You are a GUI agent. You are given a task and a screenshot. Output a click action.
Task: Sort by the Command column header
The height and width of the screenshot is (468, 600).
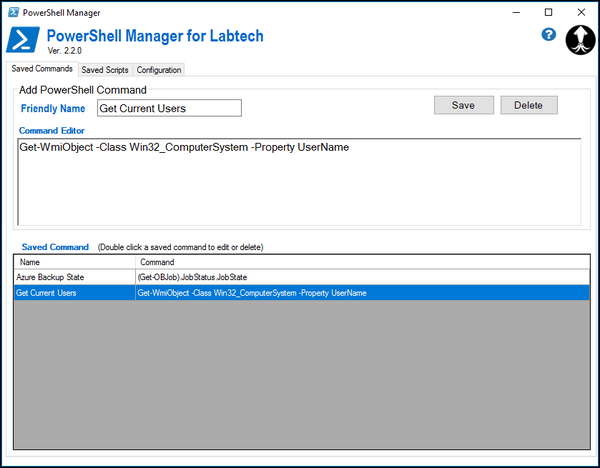362,262
